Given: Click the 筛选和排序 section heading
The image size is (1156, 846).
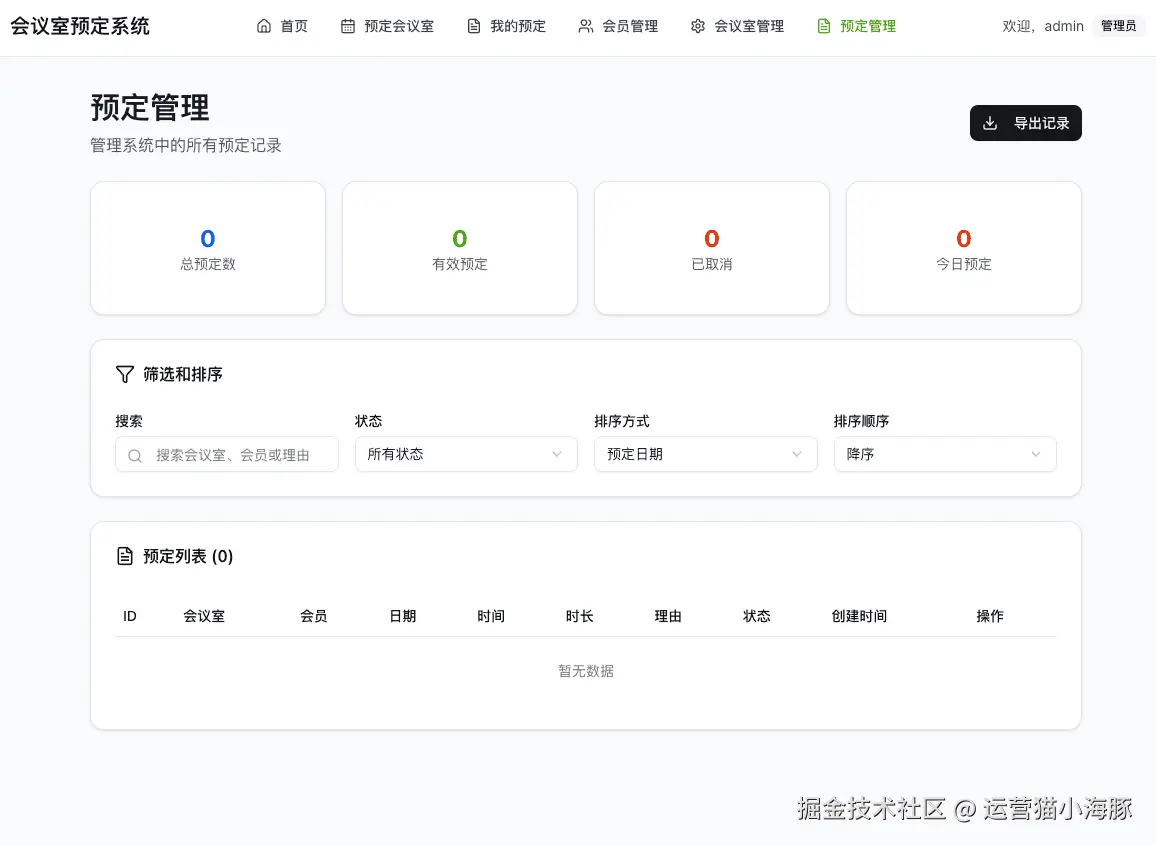Looking at the screenshot, I should 183,374.
